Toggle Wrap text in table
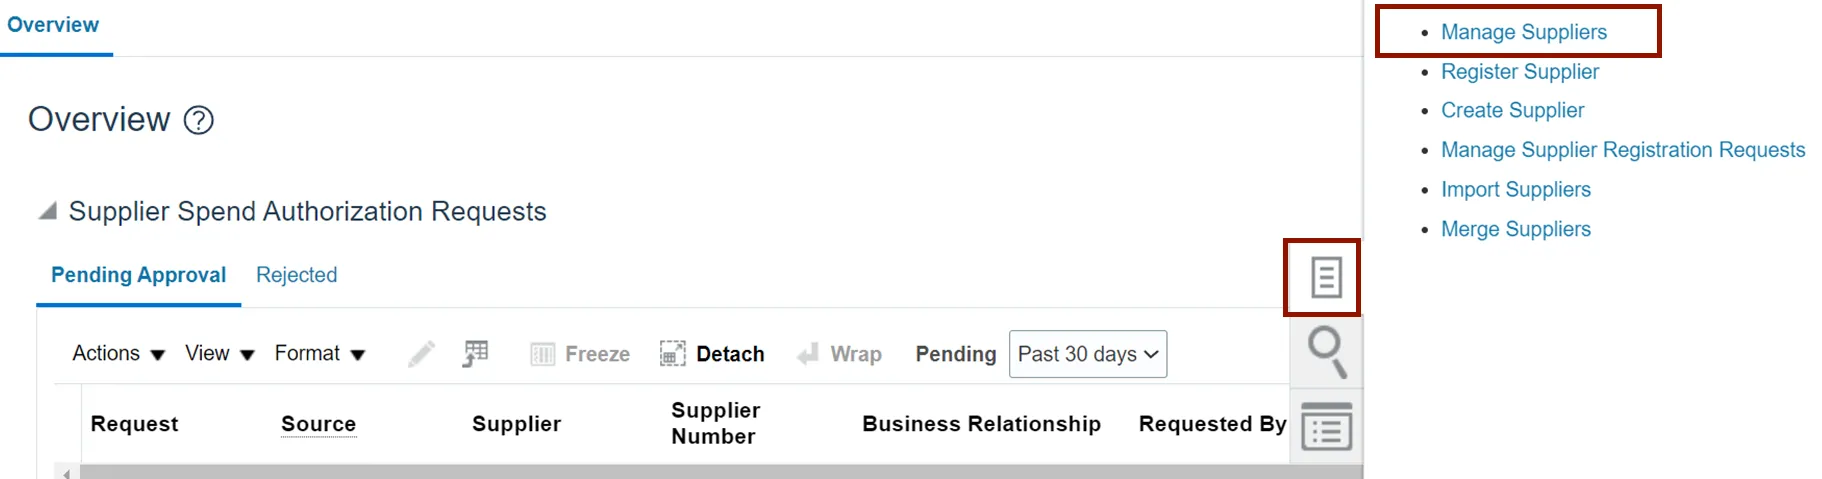 [x=839, y=354]
